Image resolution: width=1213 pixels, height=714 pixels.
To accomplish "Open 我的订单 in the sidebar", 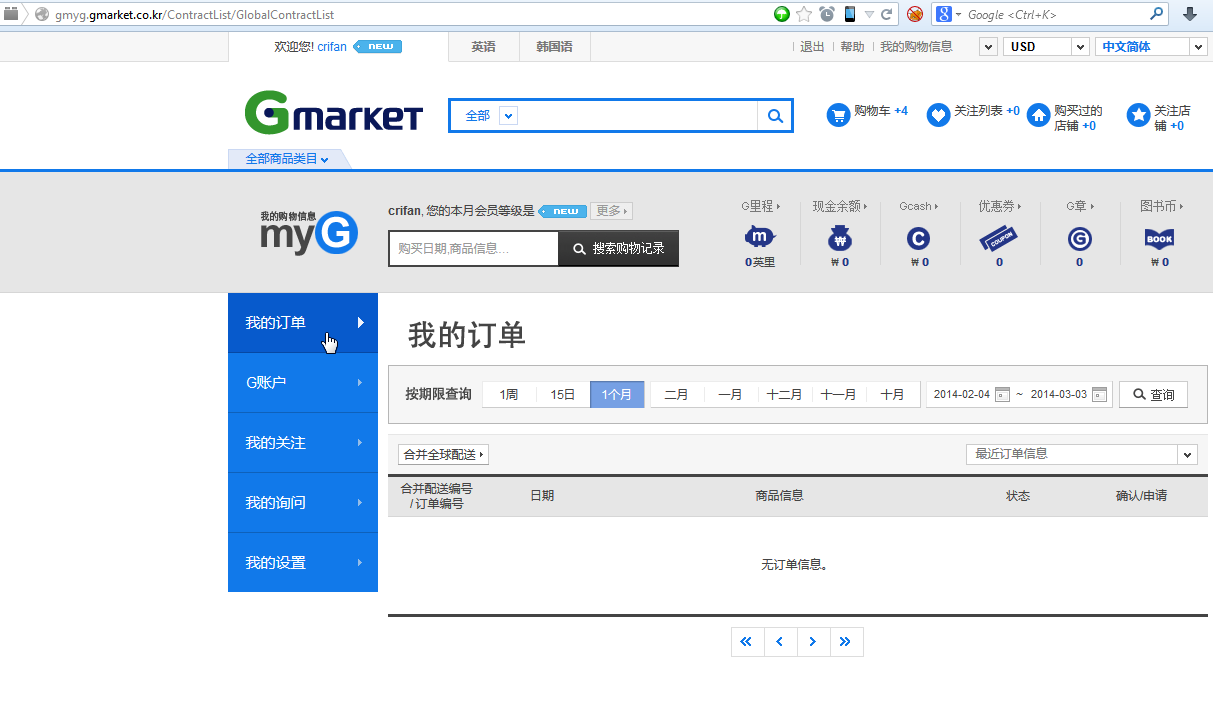I will [303, 322].
